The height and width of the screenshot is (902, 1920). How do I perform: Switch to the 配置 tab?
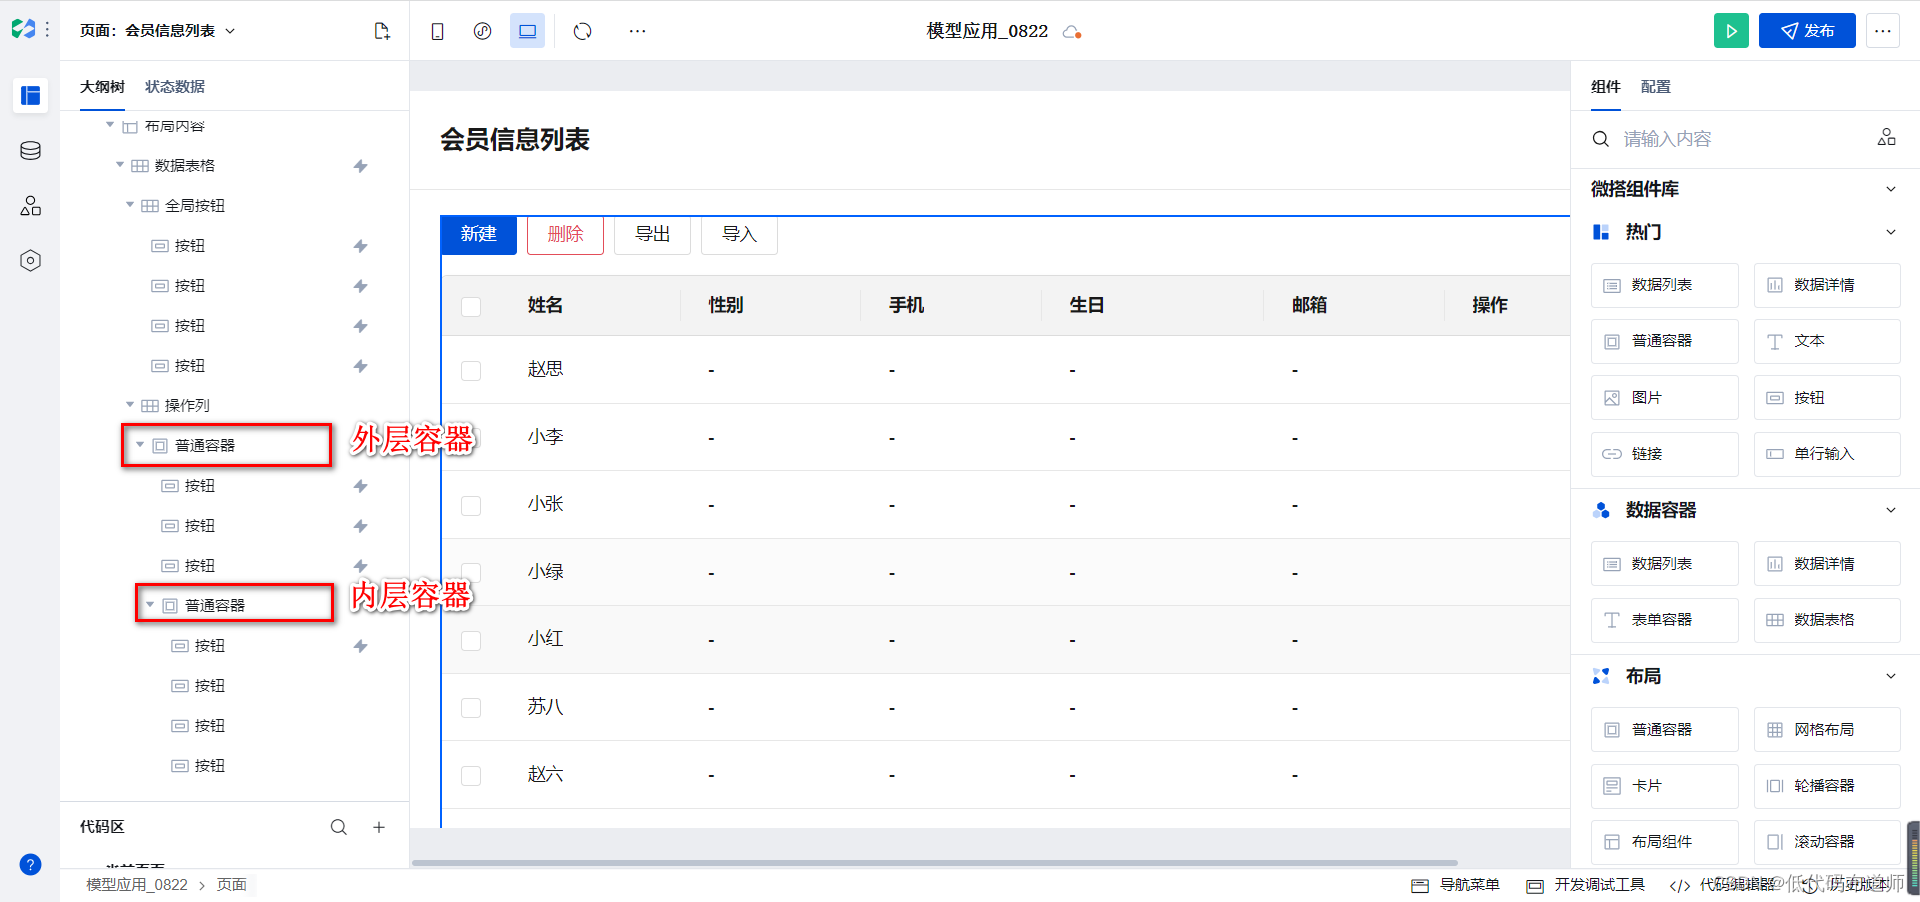coord(1656,87)
